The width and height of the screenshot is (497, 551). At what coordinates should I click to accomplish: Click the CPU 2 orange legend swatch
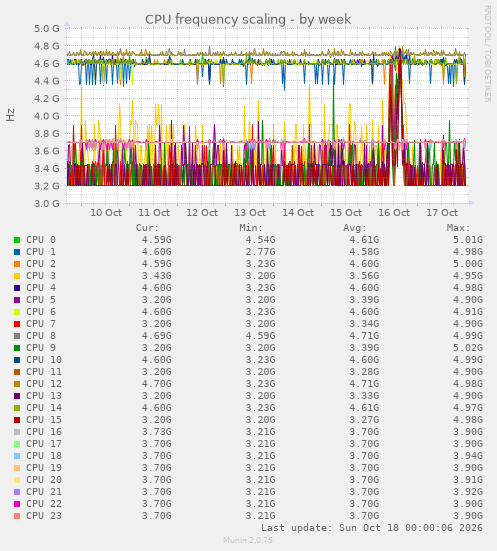pos(17,264)
